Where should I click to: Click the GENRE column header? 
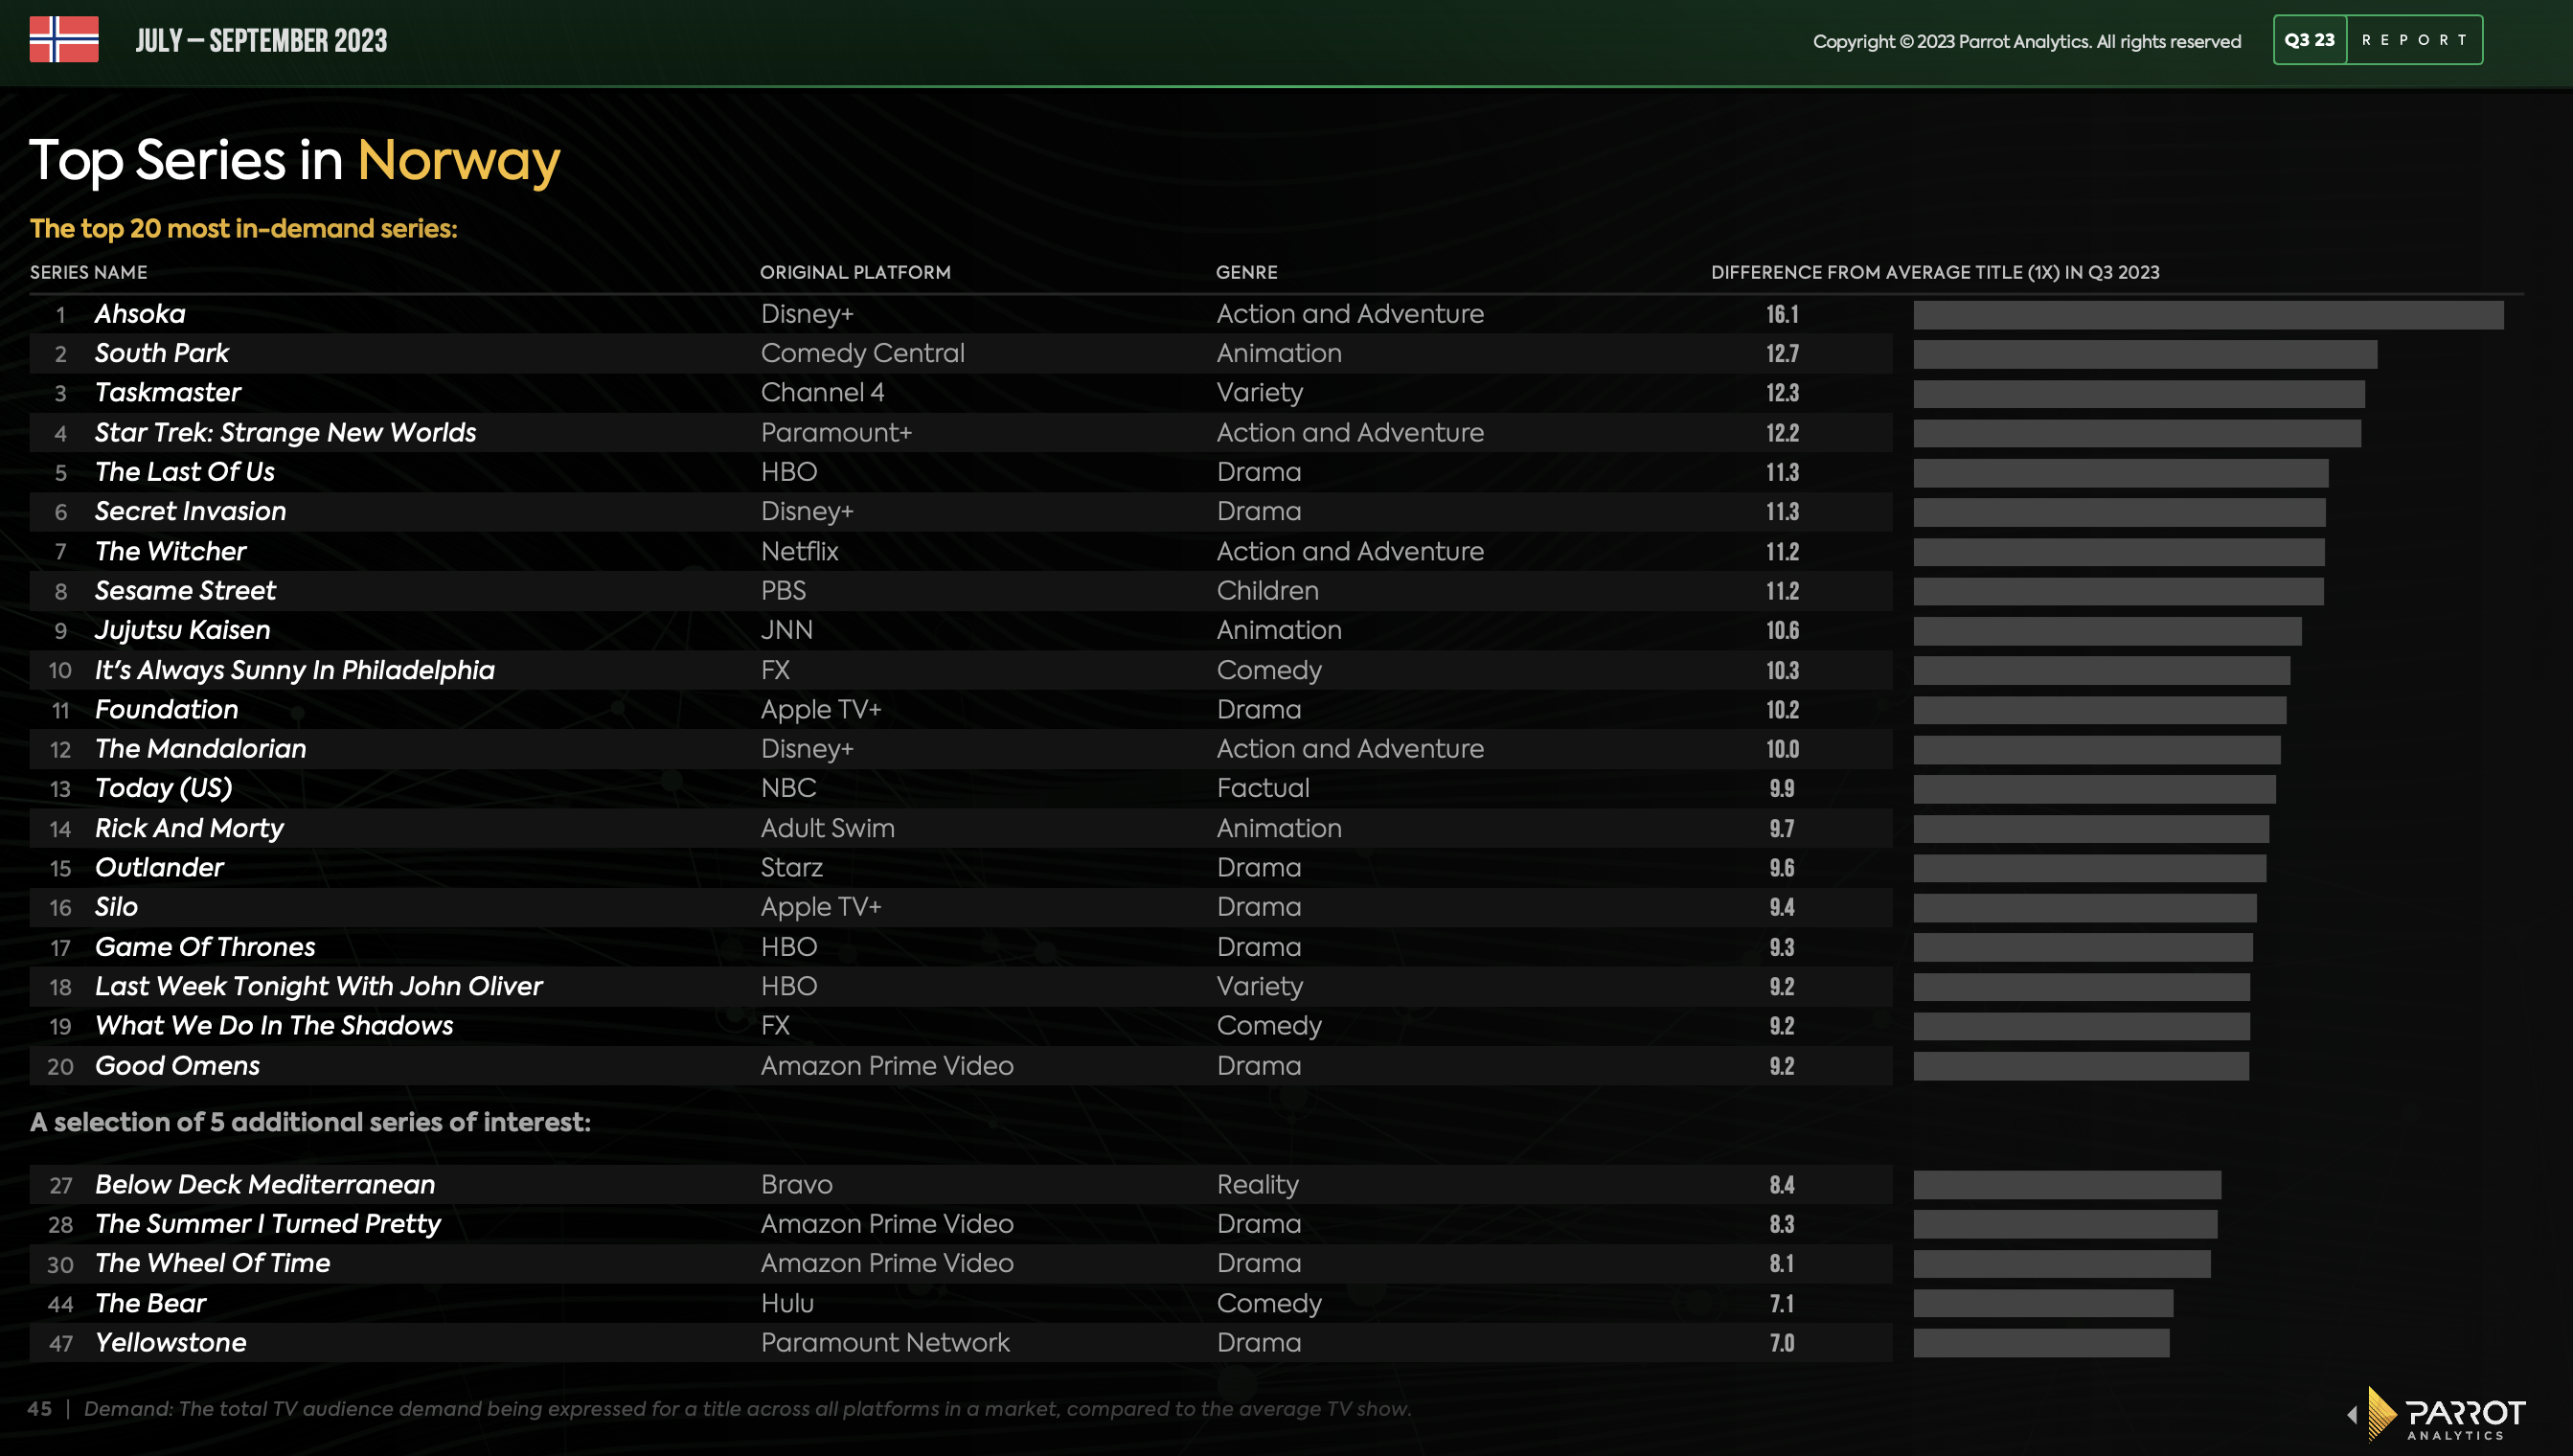pyautogui.click(x=1246, y=272)
